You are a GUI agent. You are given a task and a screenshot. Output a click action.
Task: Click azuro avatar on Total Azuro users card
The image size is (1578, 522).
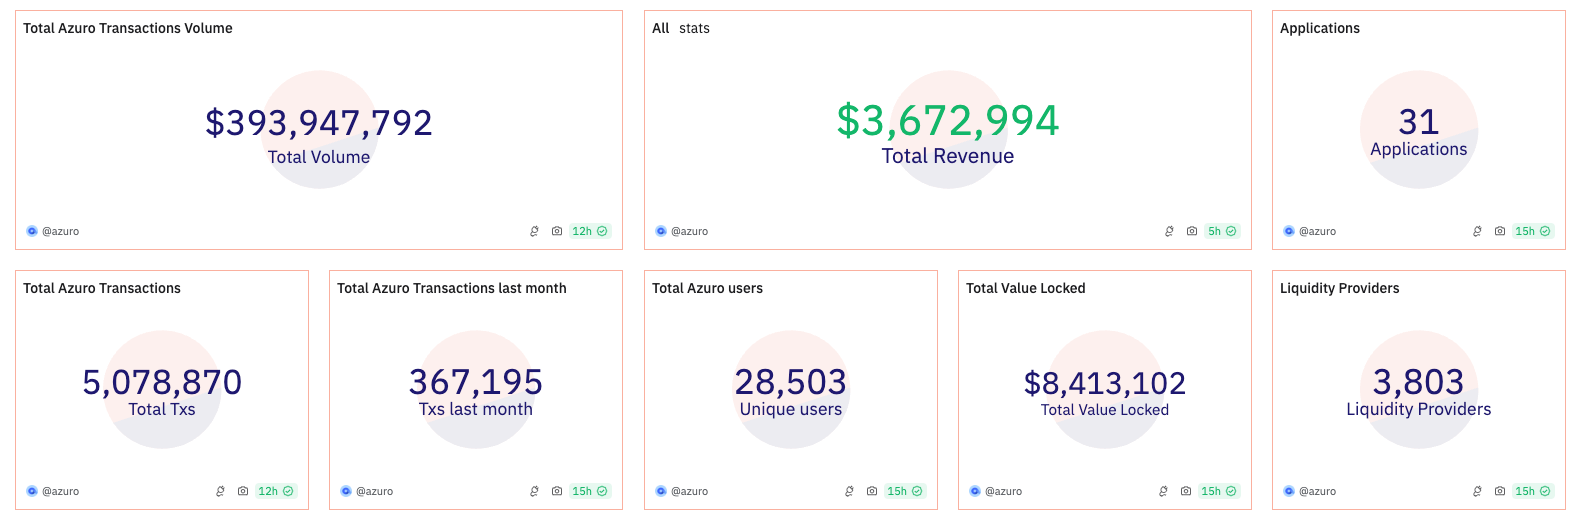[x=661, y=491]
